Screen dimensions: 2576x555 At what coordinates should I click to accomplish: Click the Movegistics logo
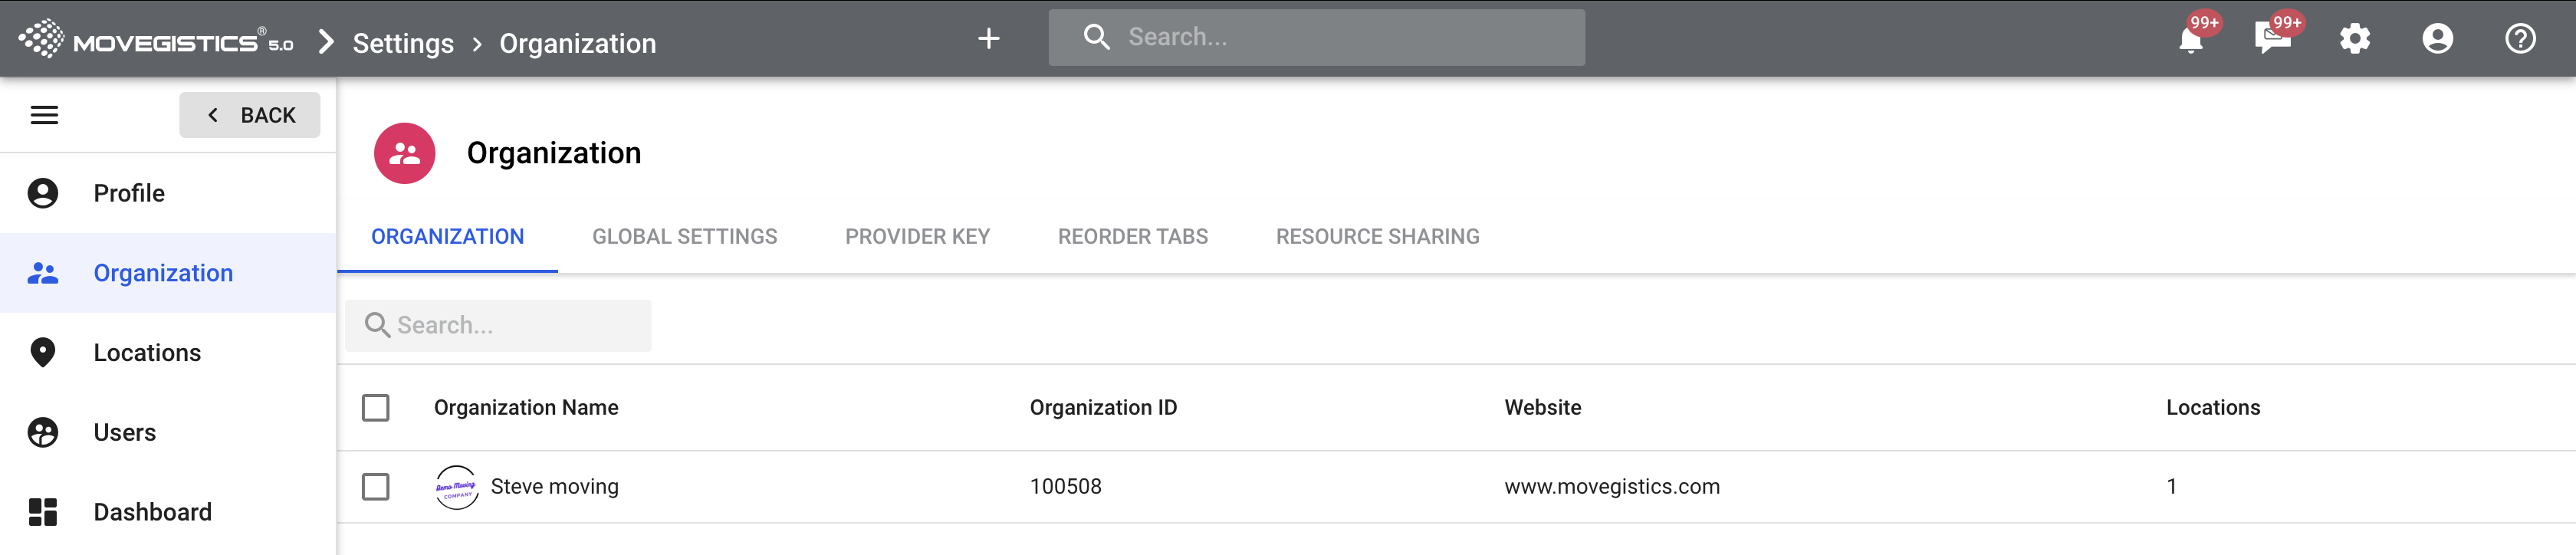(155, 40)
